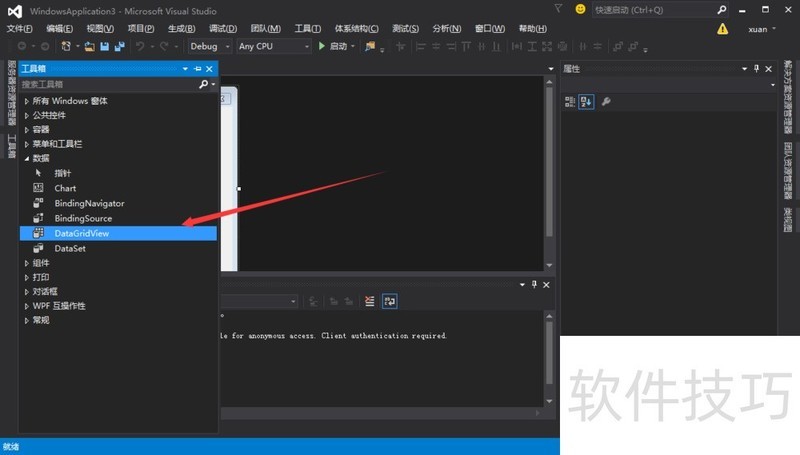This screenshot has height=455, width=800.
Task: Collapse the 数据 toolbox category
Action: coord(27,159)
